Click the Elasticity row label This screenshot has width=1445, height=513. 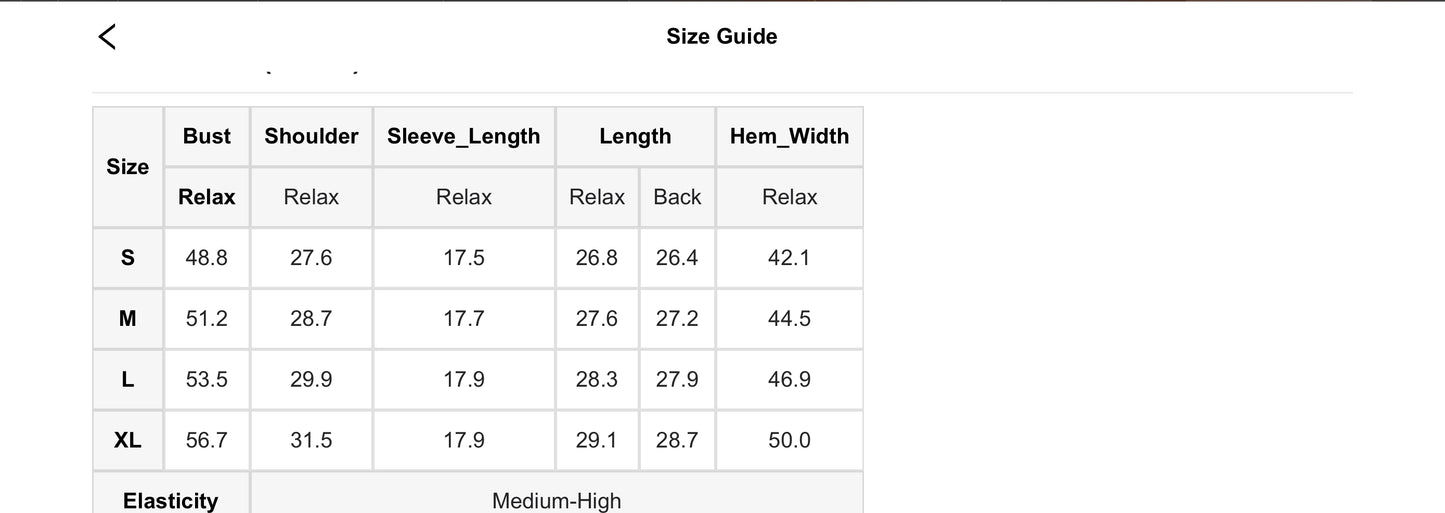(171, 500)
